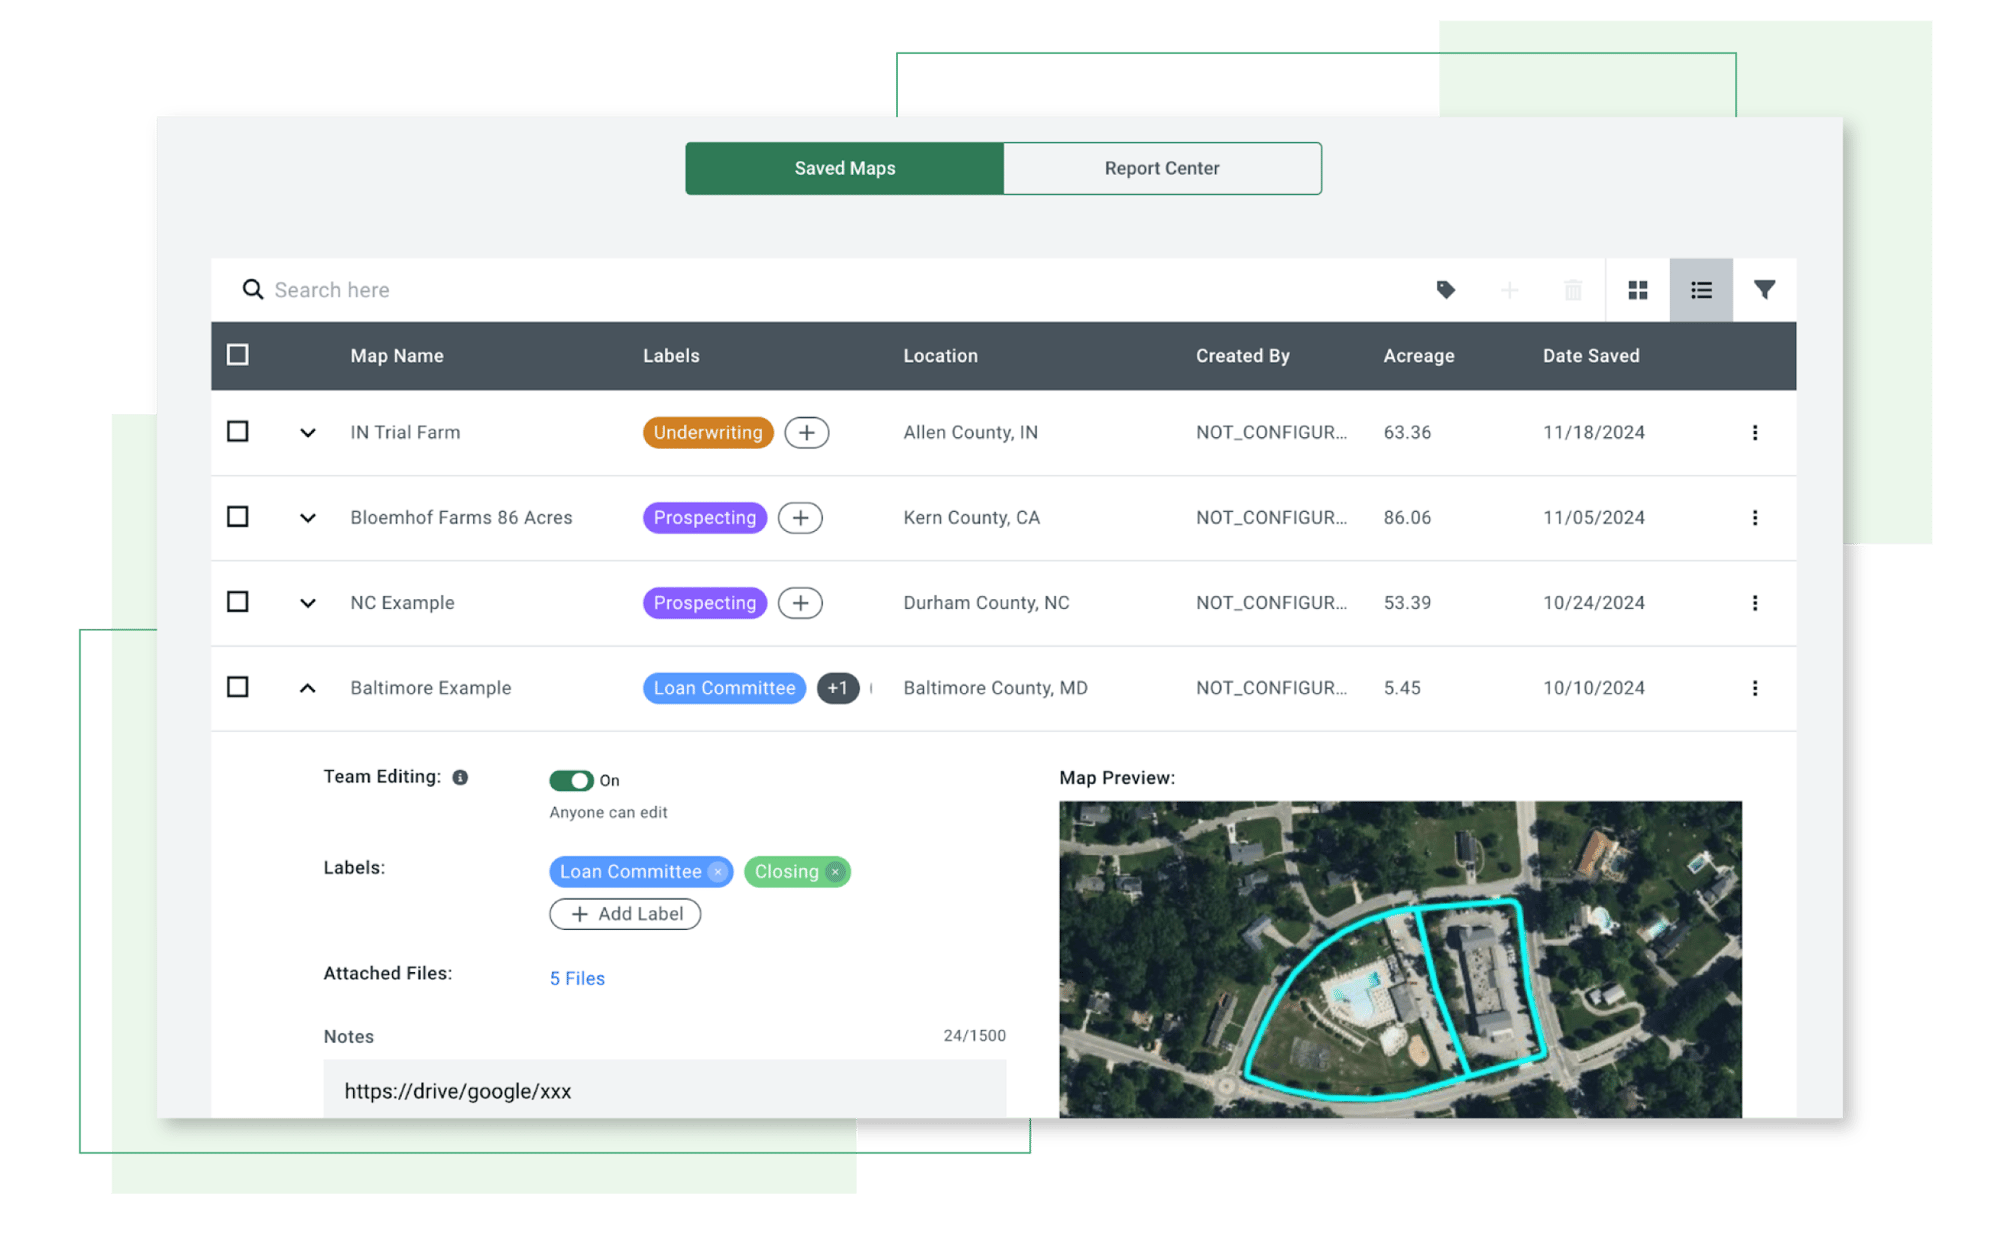Check the Baltimore Example row checkbox
Image resolution: width=2000 pixels, height=1236 pixels.
click(x=239, y=687)
